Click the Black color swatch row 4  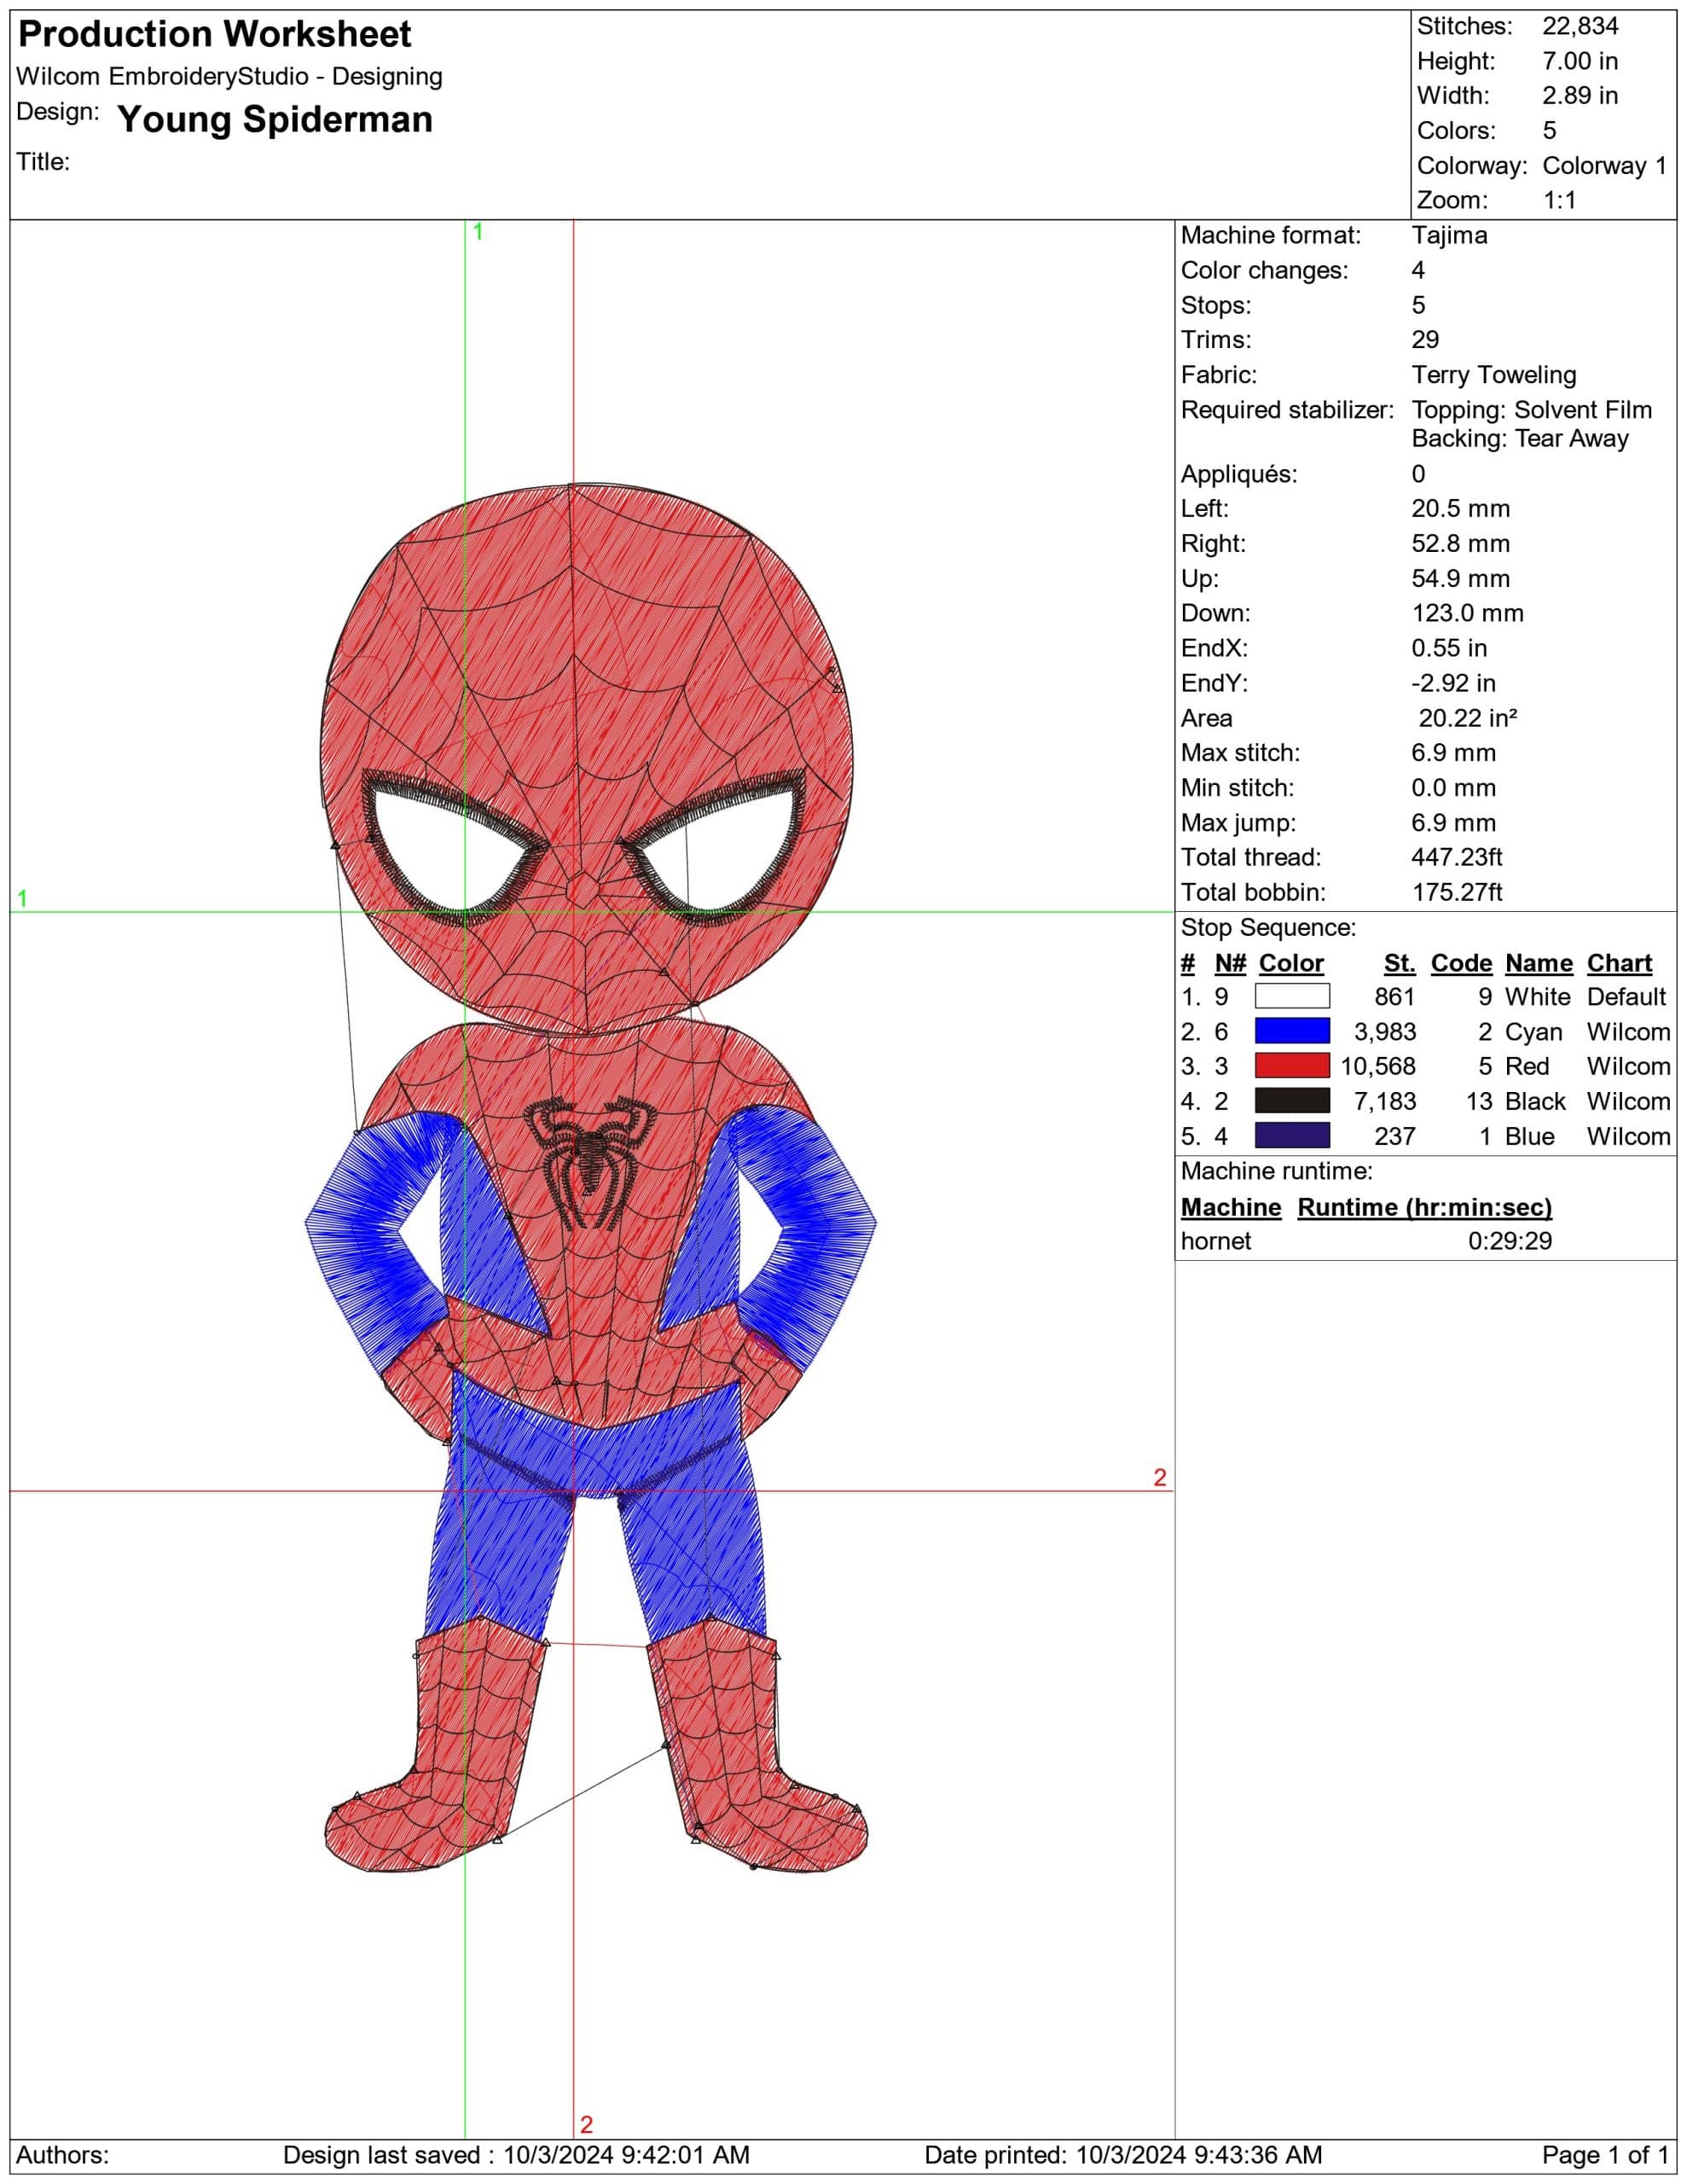click(1292, 1101)
